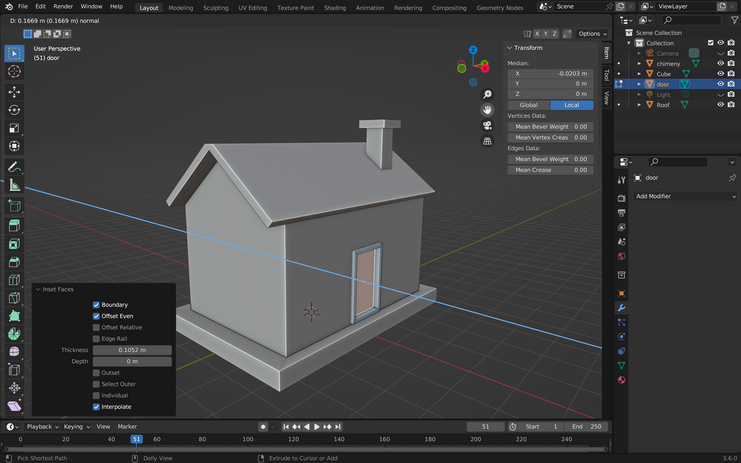The height and width of the screenshot is (463, 741).
Task: Toggle camera view icon in viewport
Action: [487, 126]
